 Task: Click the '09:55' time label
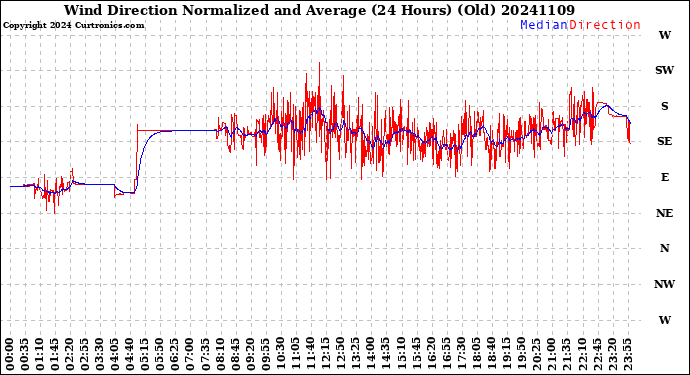tap(265, 354)
